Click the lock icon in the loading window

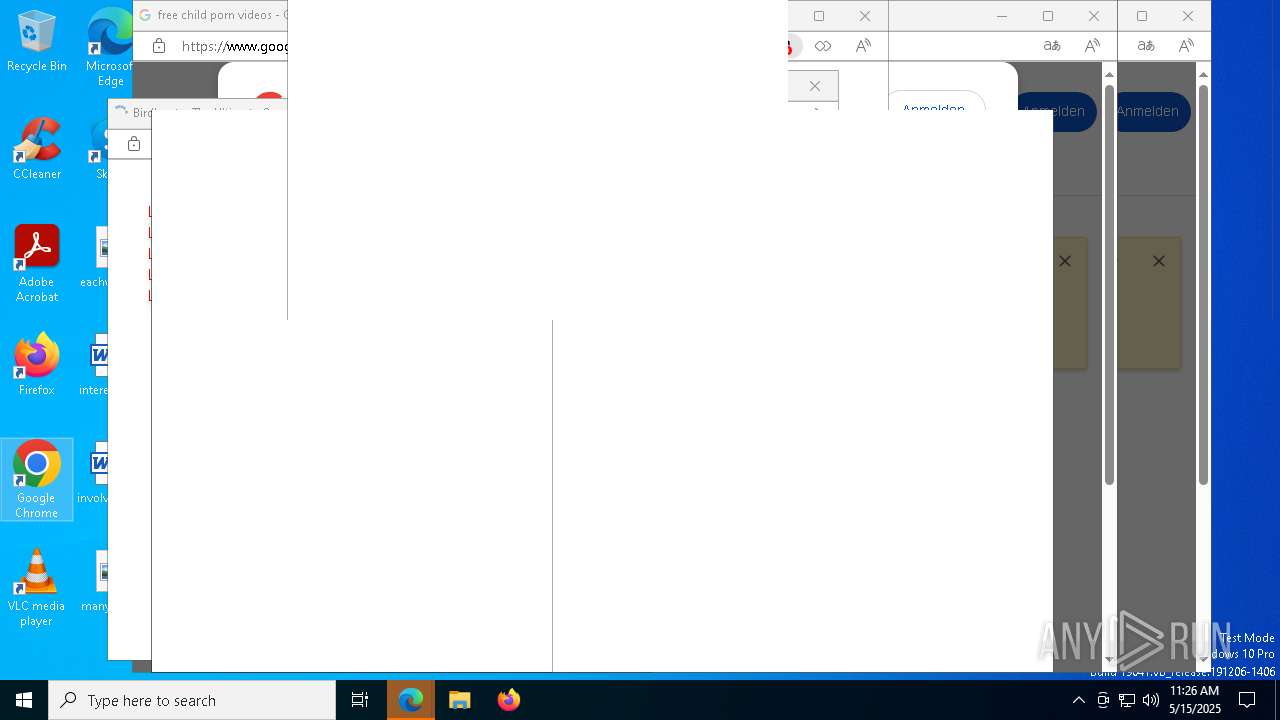point(134,144)
